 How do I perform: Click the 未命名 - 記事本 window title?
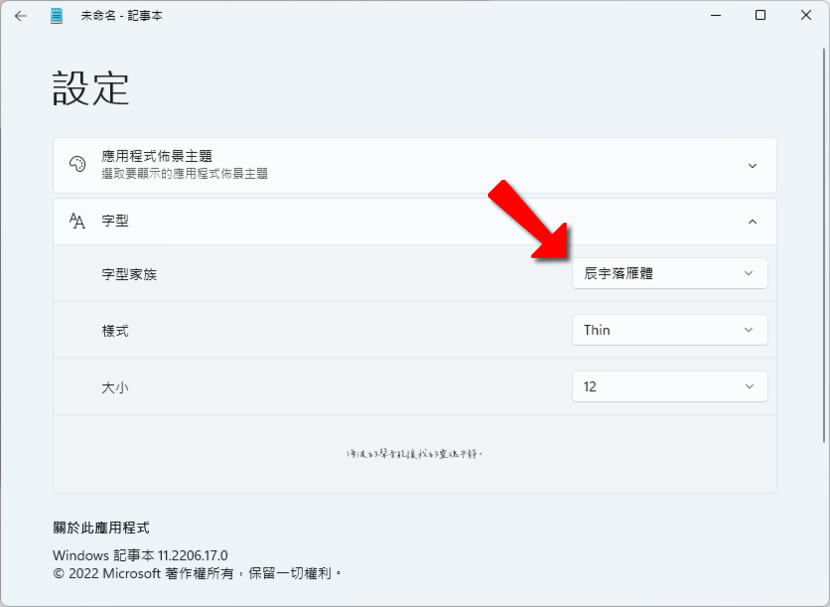tap(121, 16)
